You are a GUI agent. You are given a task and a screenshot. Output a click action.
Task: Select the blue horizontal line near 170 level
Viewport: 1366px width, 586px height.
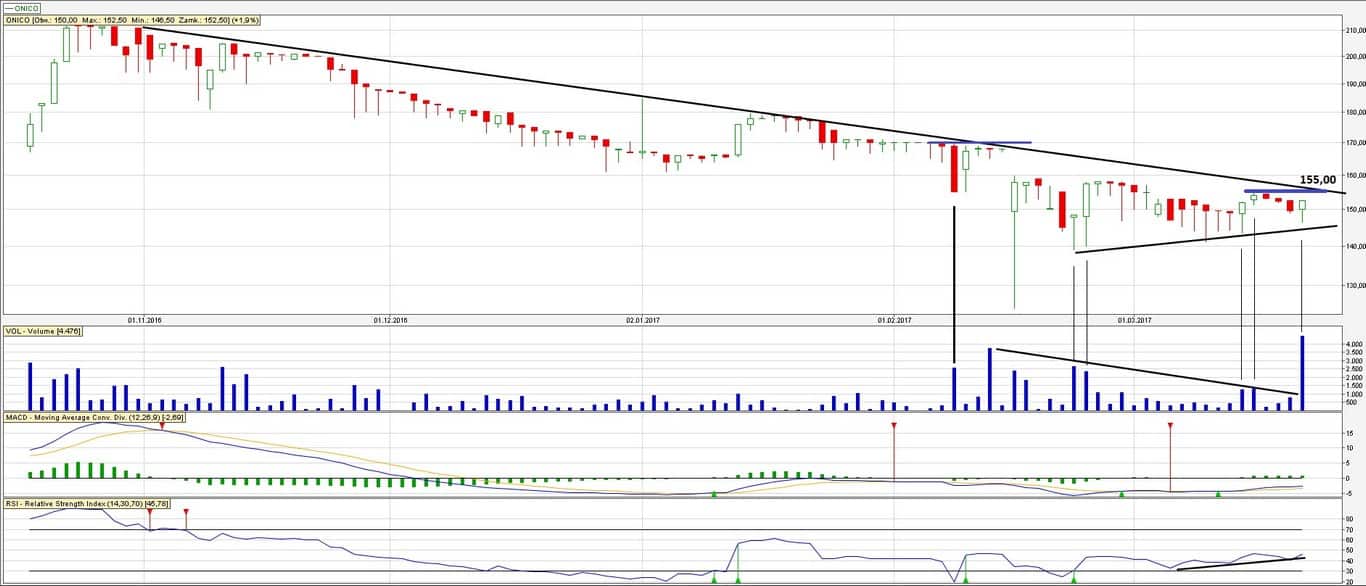tap(980, 143)
